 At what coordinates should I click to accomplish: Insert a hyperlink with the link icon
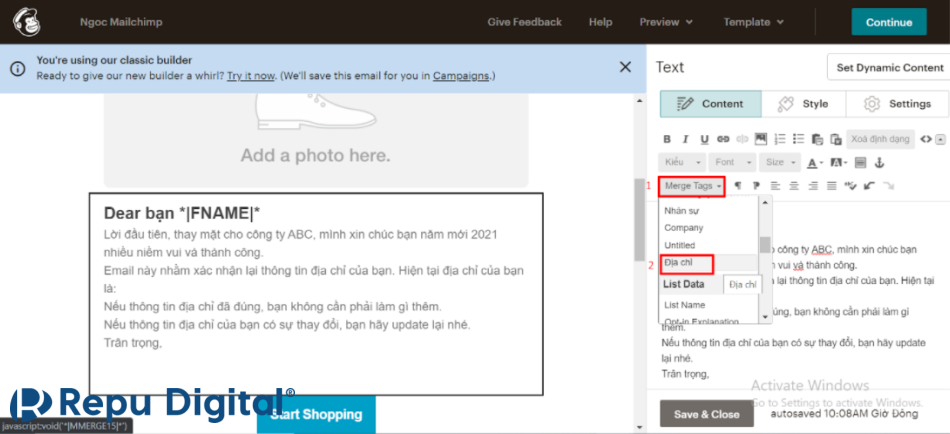723,139
